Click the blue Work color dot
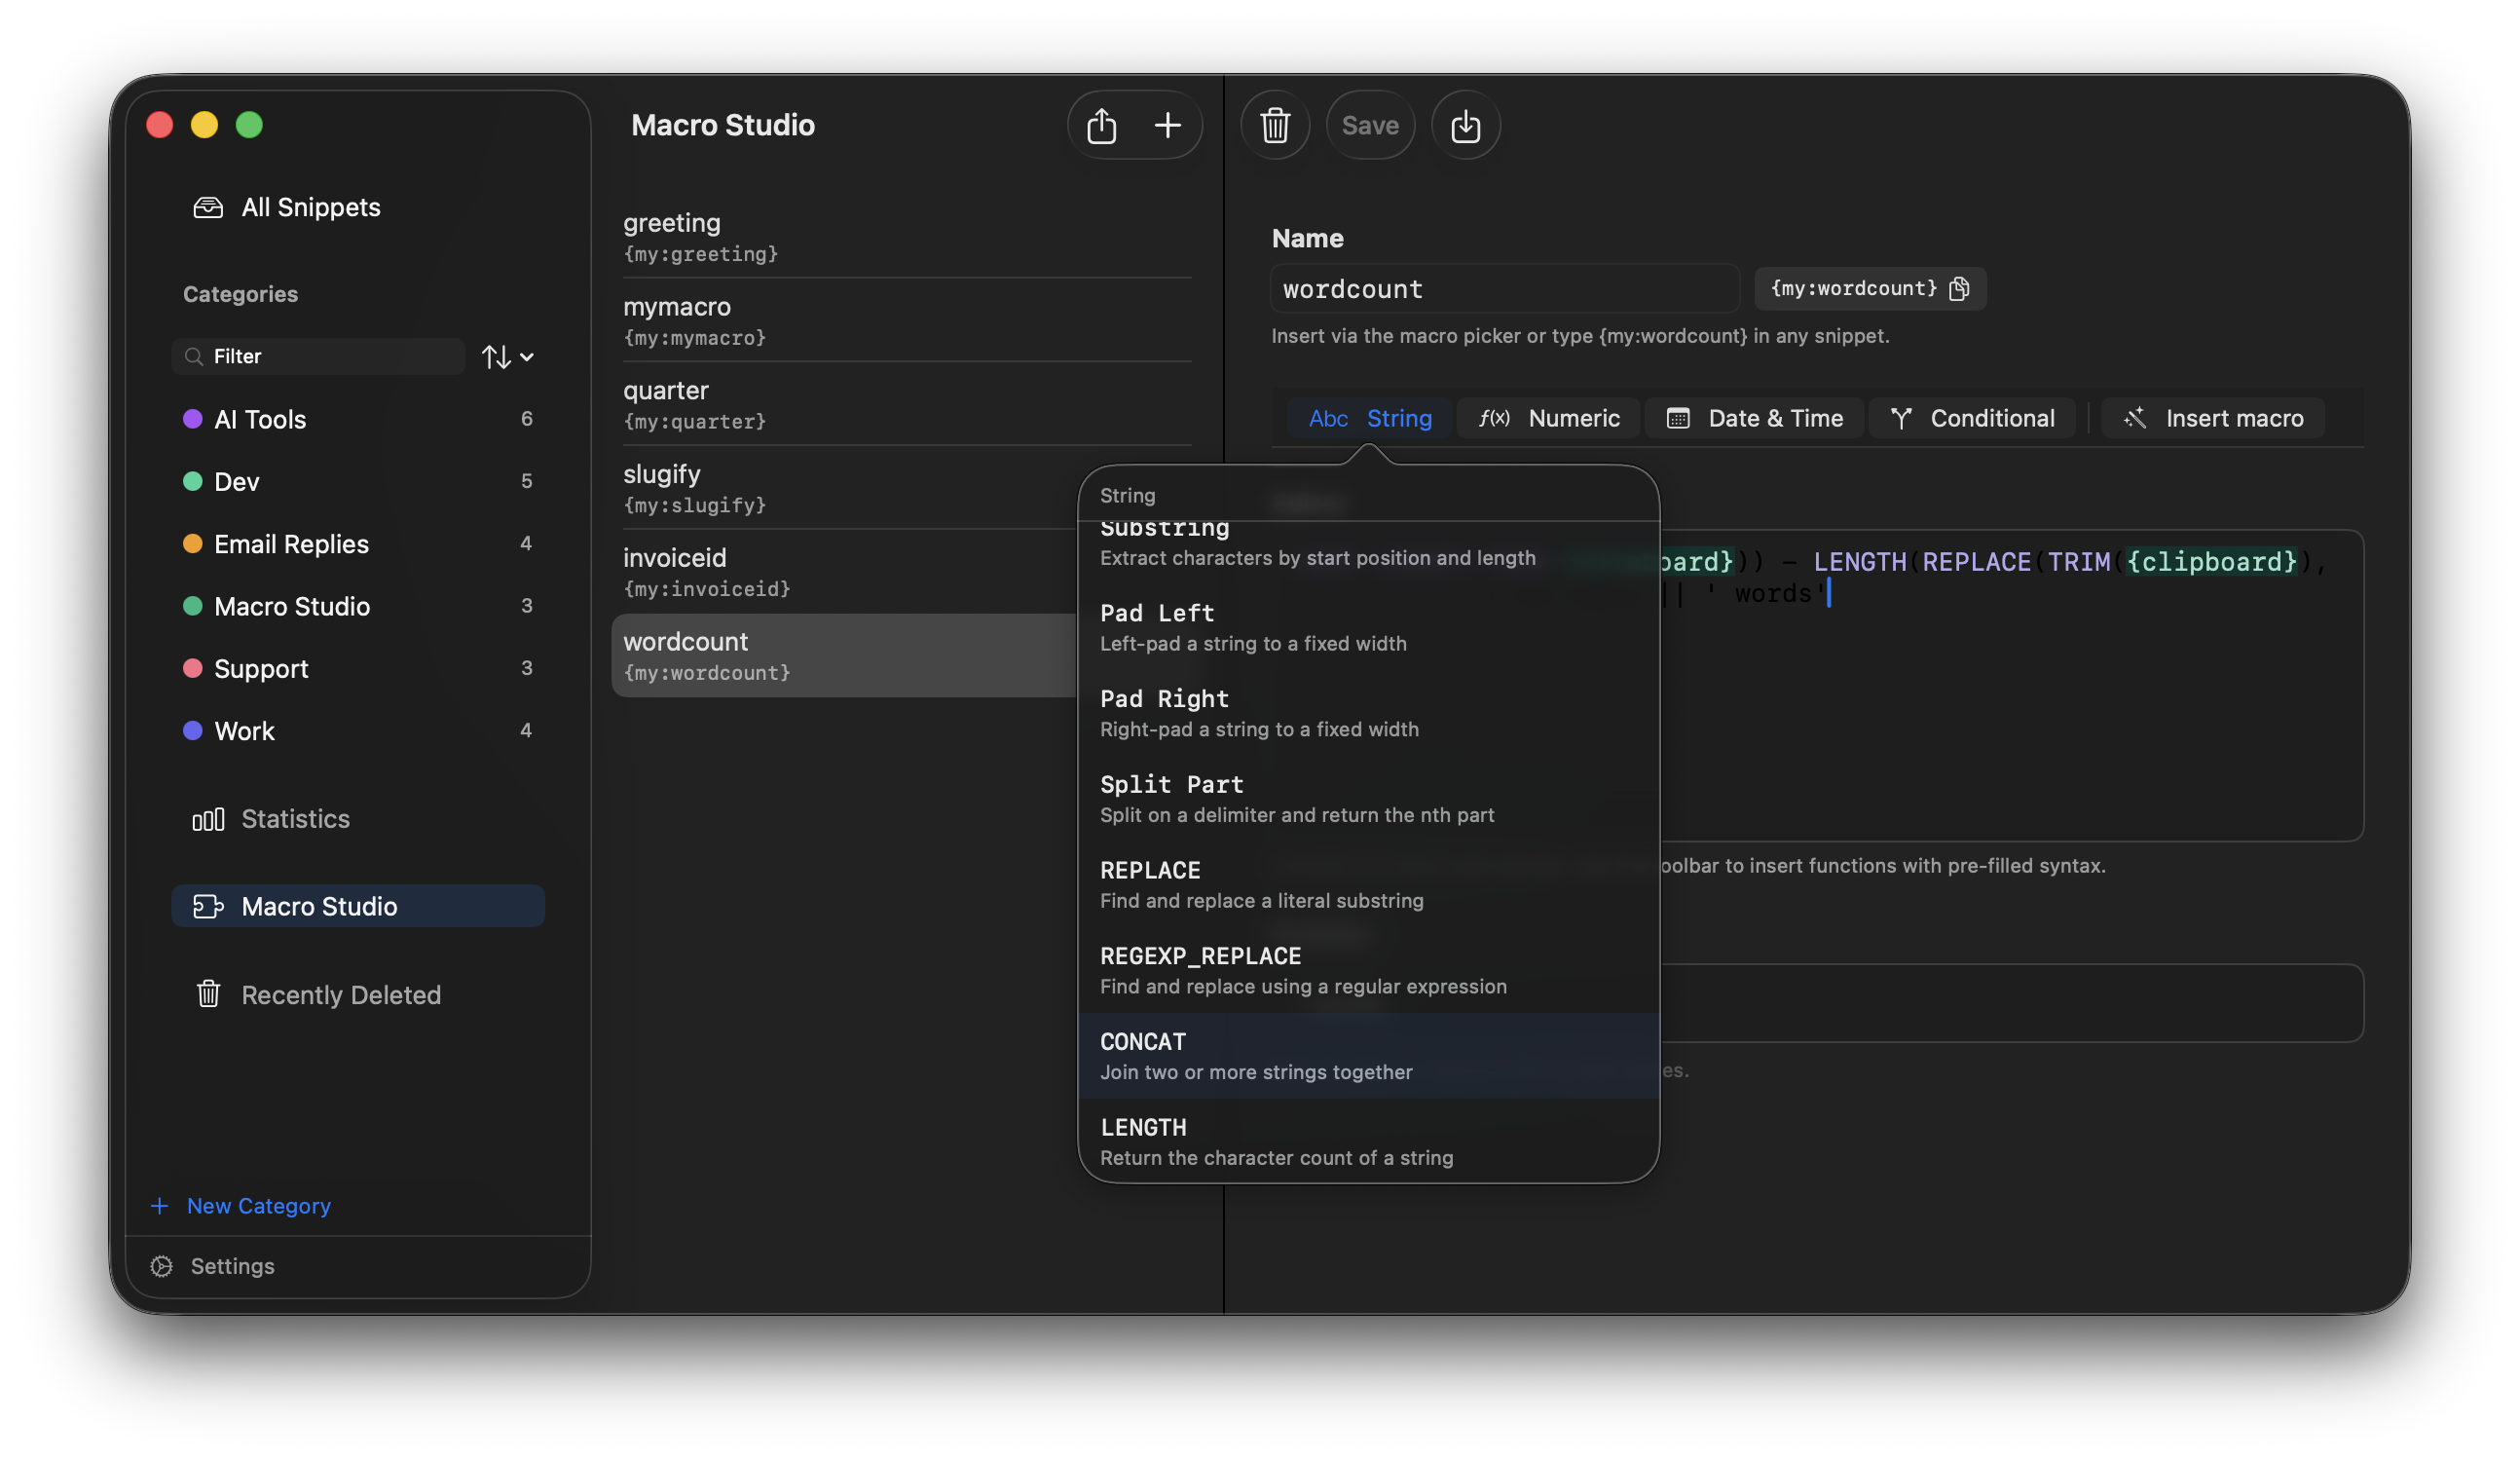Image resolution: width=2520 pixels, height=1459 pixels. click(x=193, y=730)
